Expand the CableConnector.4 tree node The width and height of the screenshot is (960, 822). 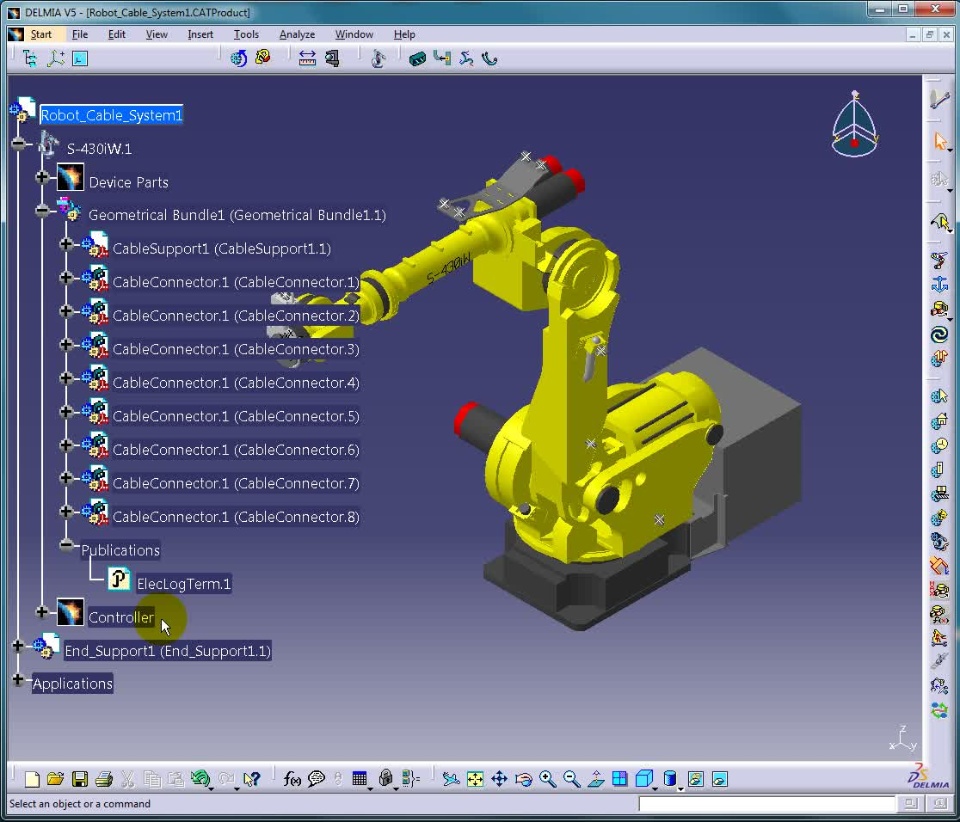(x=66, y=378)
